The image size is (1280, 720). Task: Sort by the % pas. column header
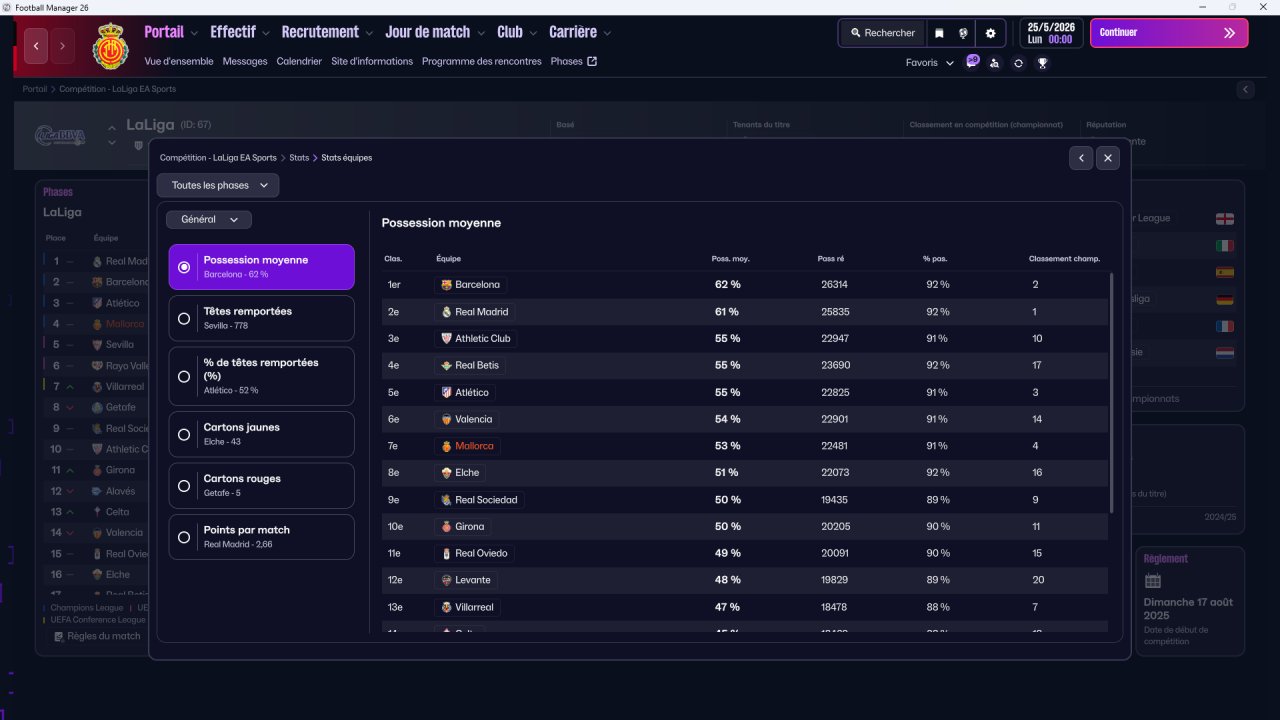tap(935, 259)
